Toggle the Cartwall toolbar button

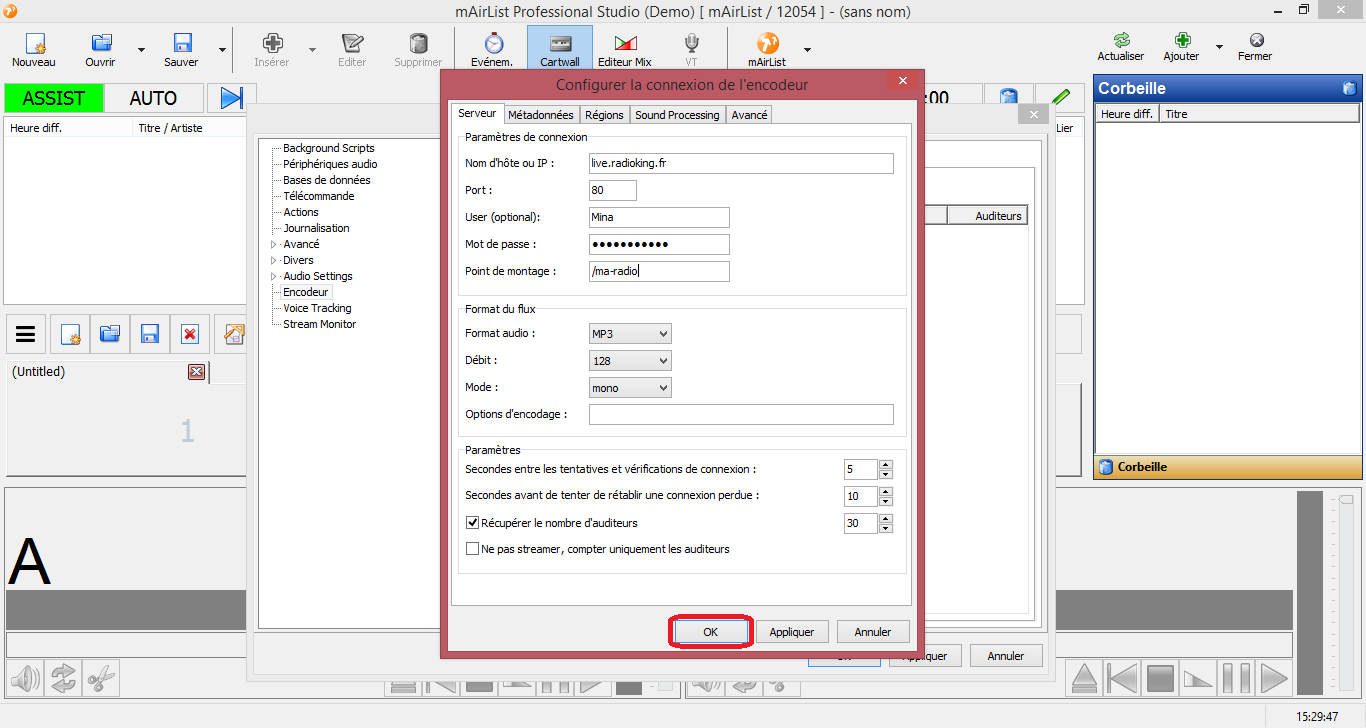point(560,49)
